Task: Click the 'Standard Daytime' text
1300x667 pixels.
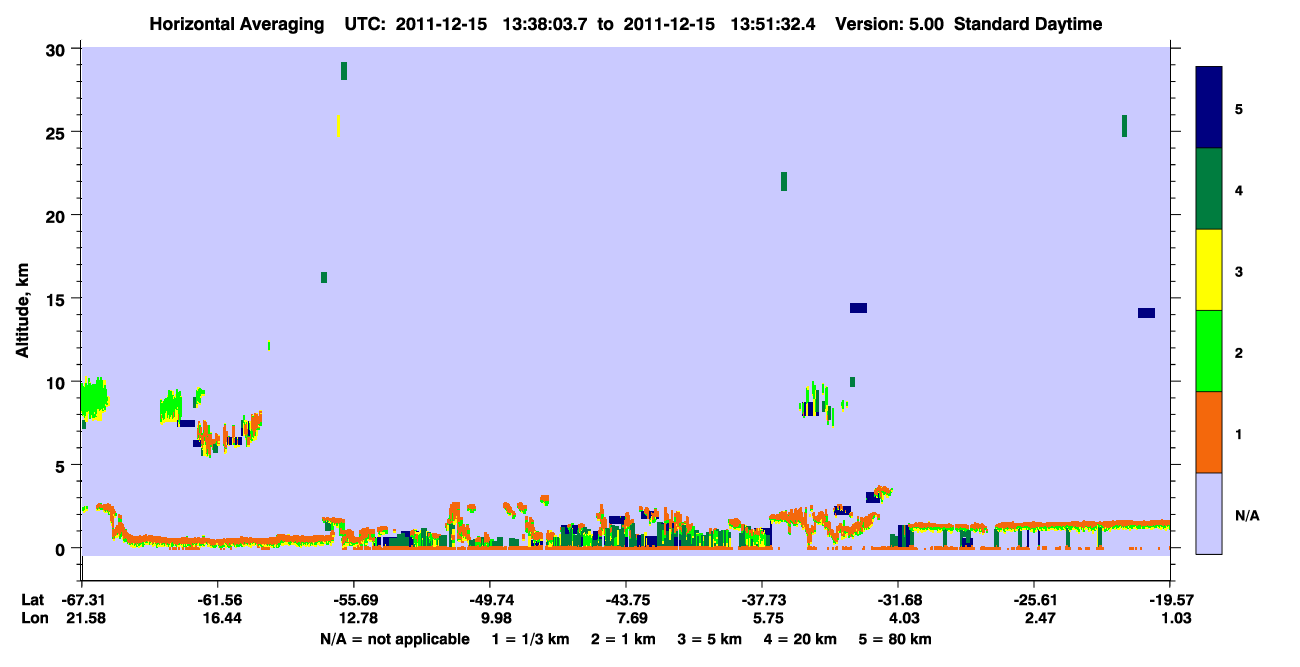Action: pyautogui.click(x=1028, y=24)
